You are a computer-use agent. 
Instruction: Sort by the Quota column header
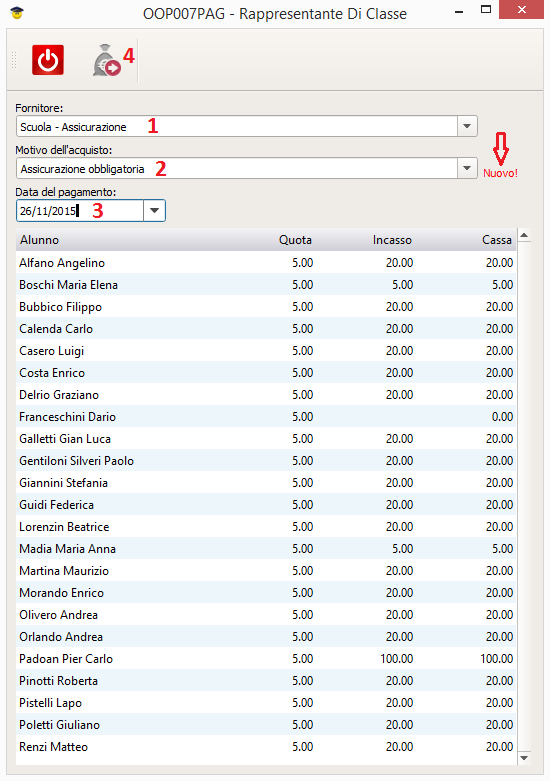pos(295,240)
